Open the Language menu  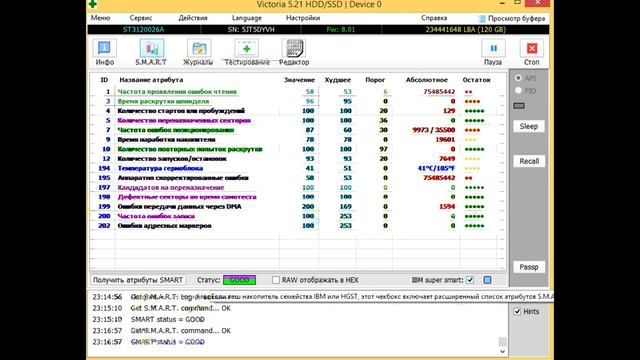click(x=247, y=18)
